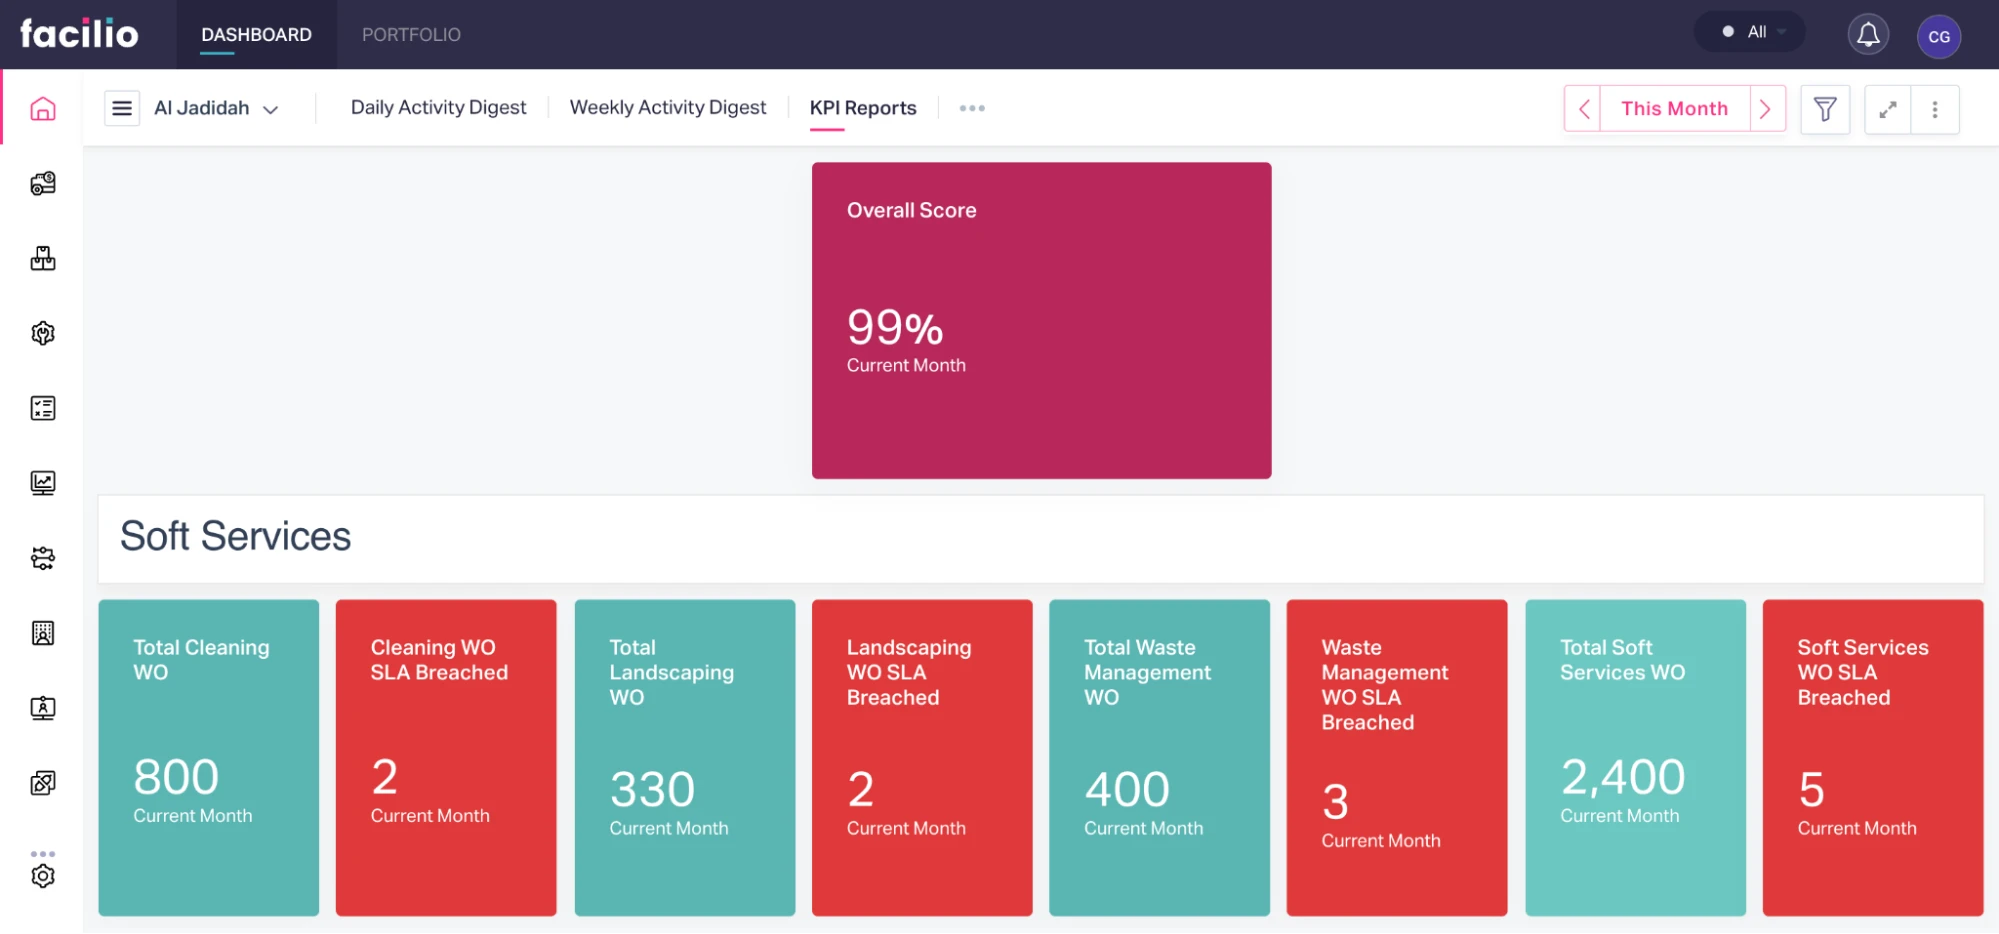Screen dimensions: 1999x934
Task: Click the notification bell icon
Action: (x=1867, y=35)
